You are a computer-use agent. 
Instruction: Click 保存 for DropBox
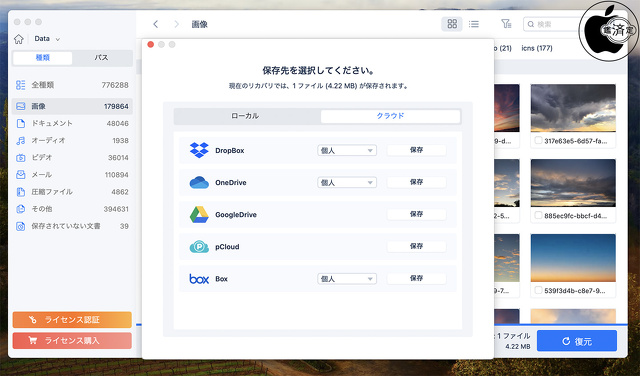click(x=416, y=150)
